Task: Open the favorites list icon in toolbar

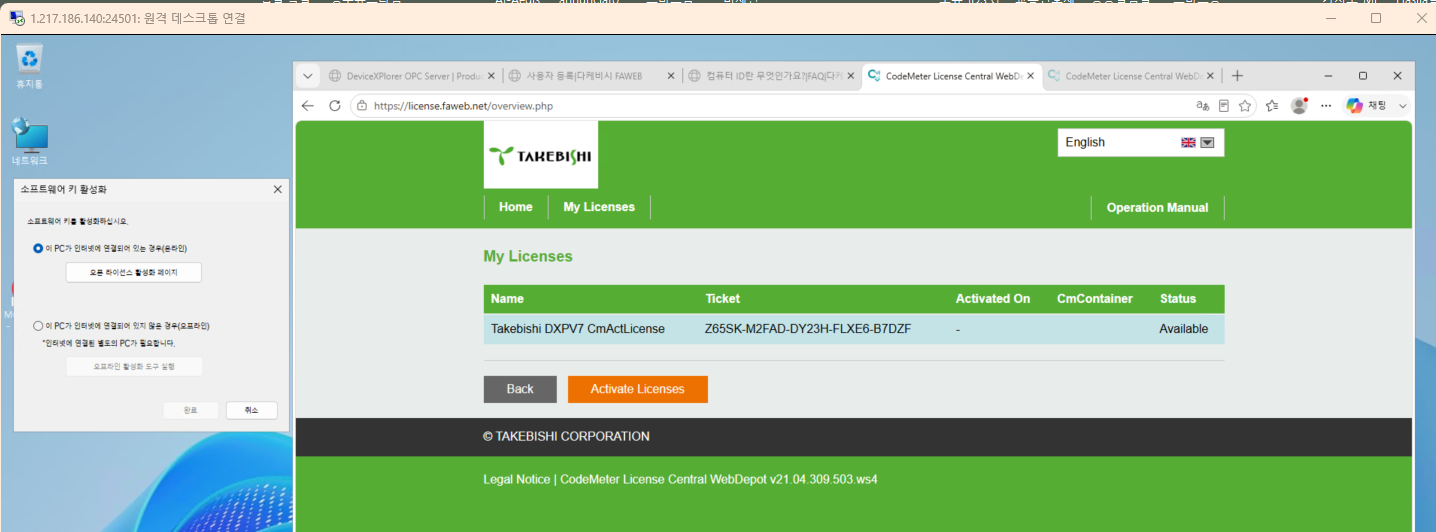Action: coord(1272,105)
